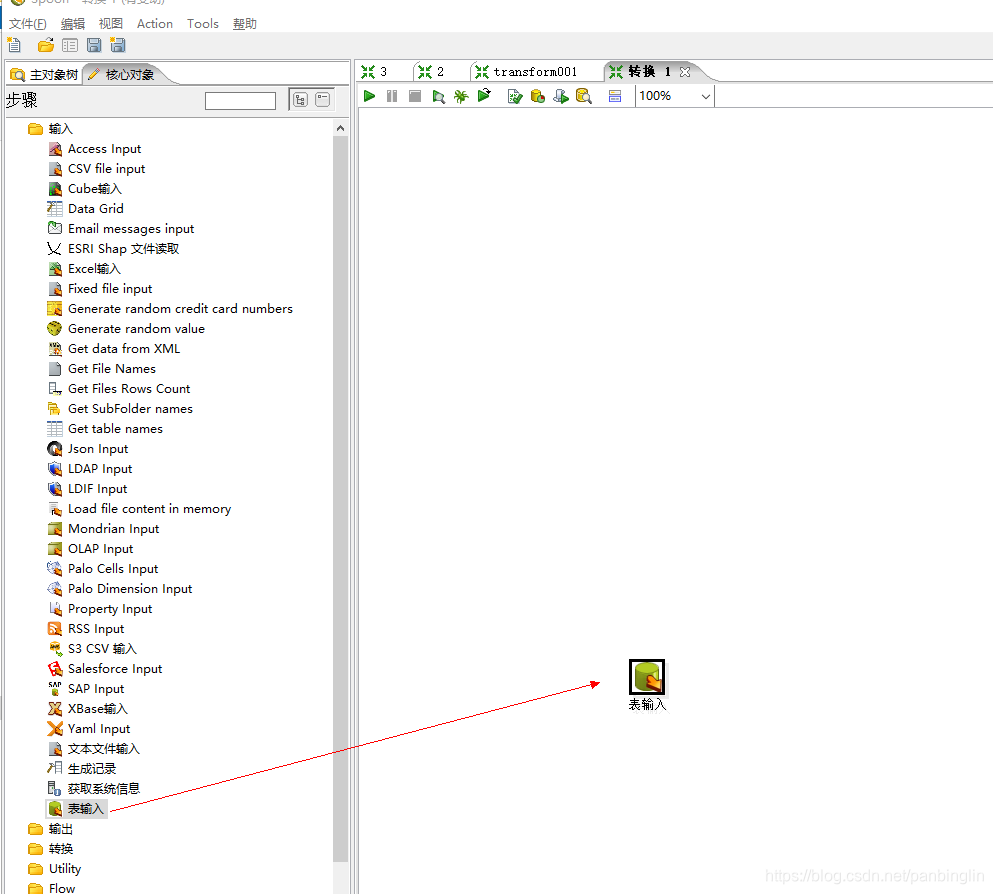Select Generate random credit card numbers
The image size is (993, 894).
click(x=170, y=309)
